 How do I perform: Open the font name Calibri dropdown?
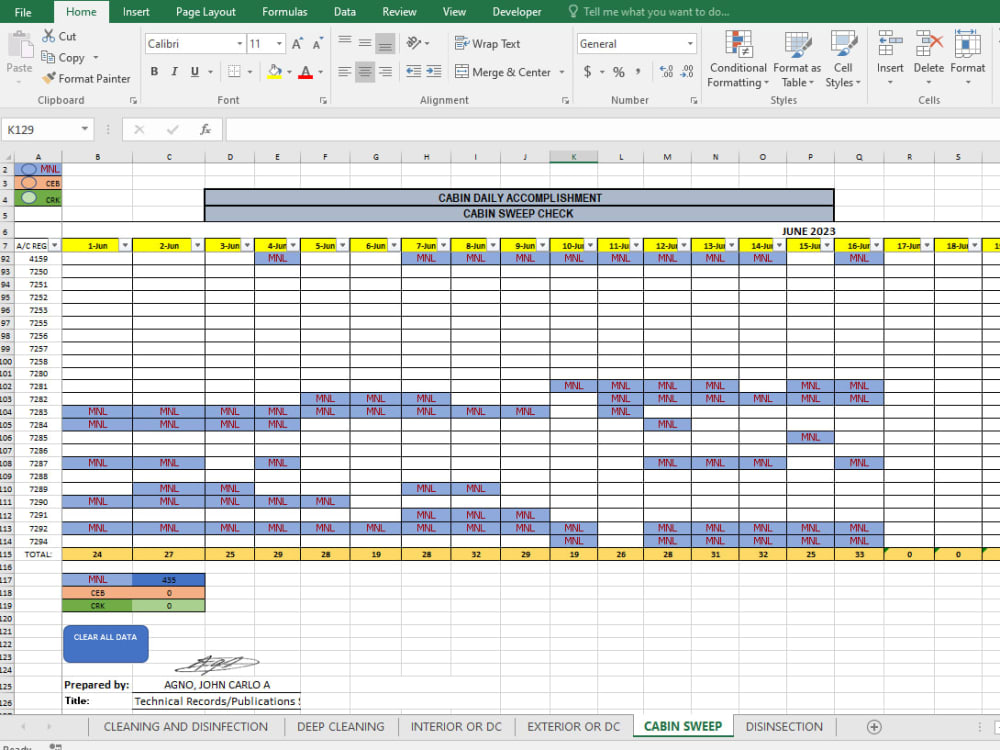240,43
